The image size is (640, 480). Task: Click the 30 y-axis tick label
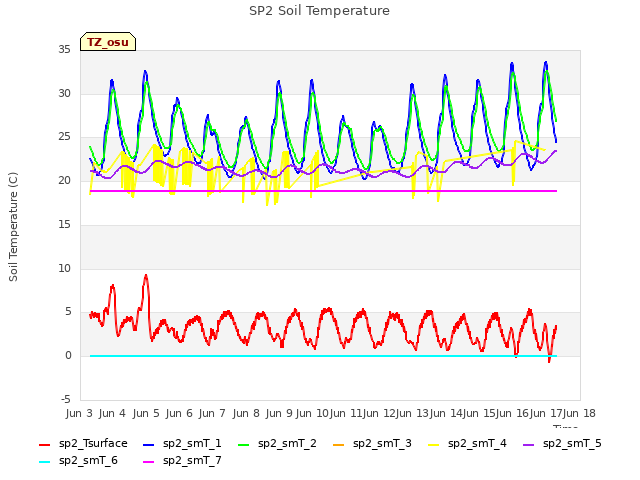tap(64, 93)
